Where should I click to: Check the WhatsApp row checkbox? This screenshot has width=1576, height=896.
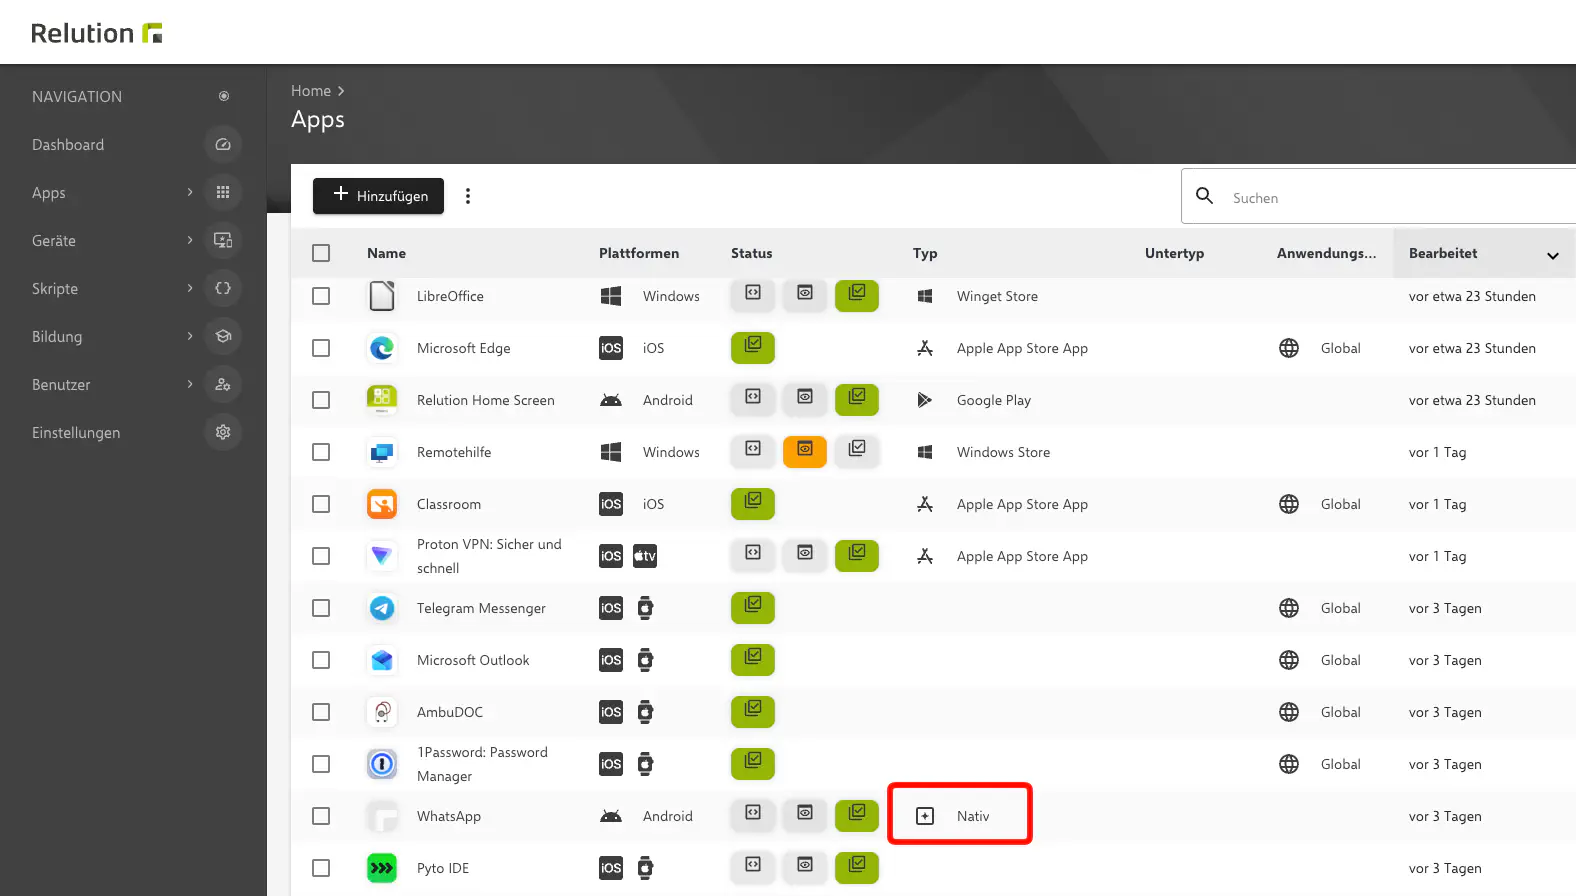tap(321, 816)
